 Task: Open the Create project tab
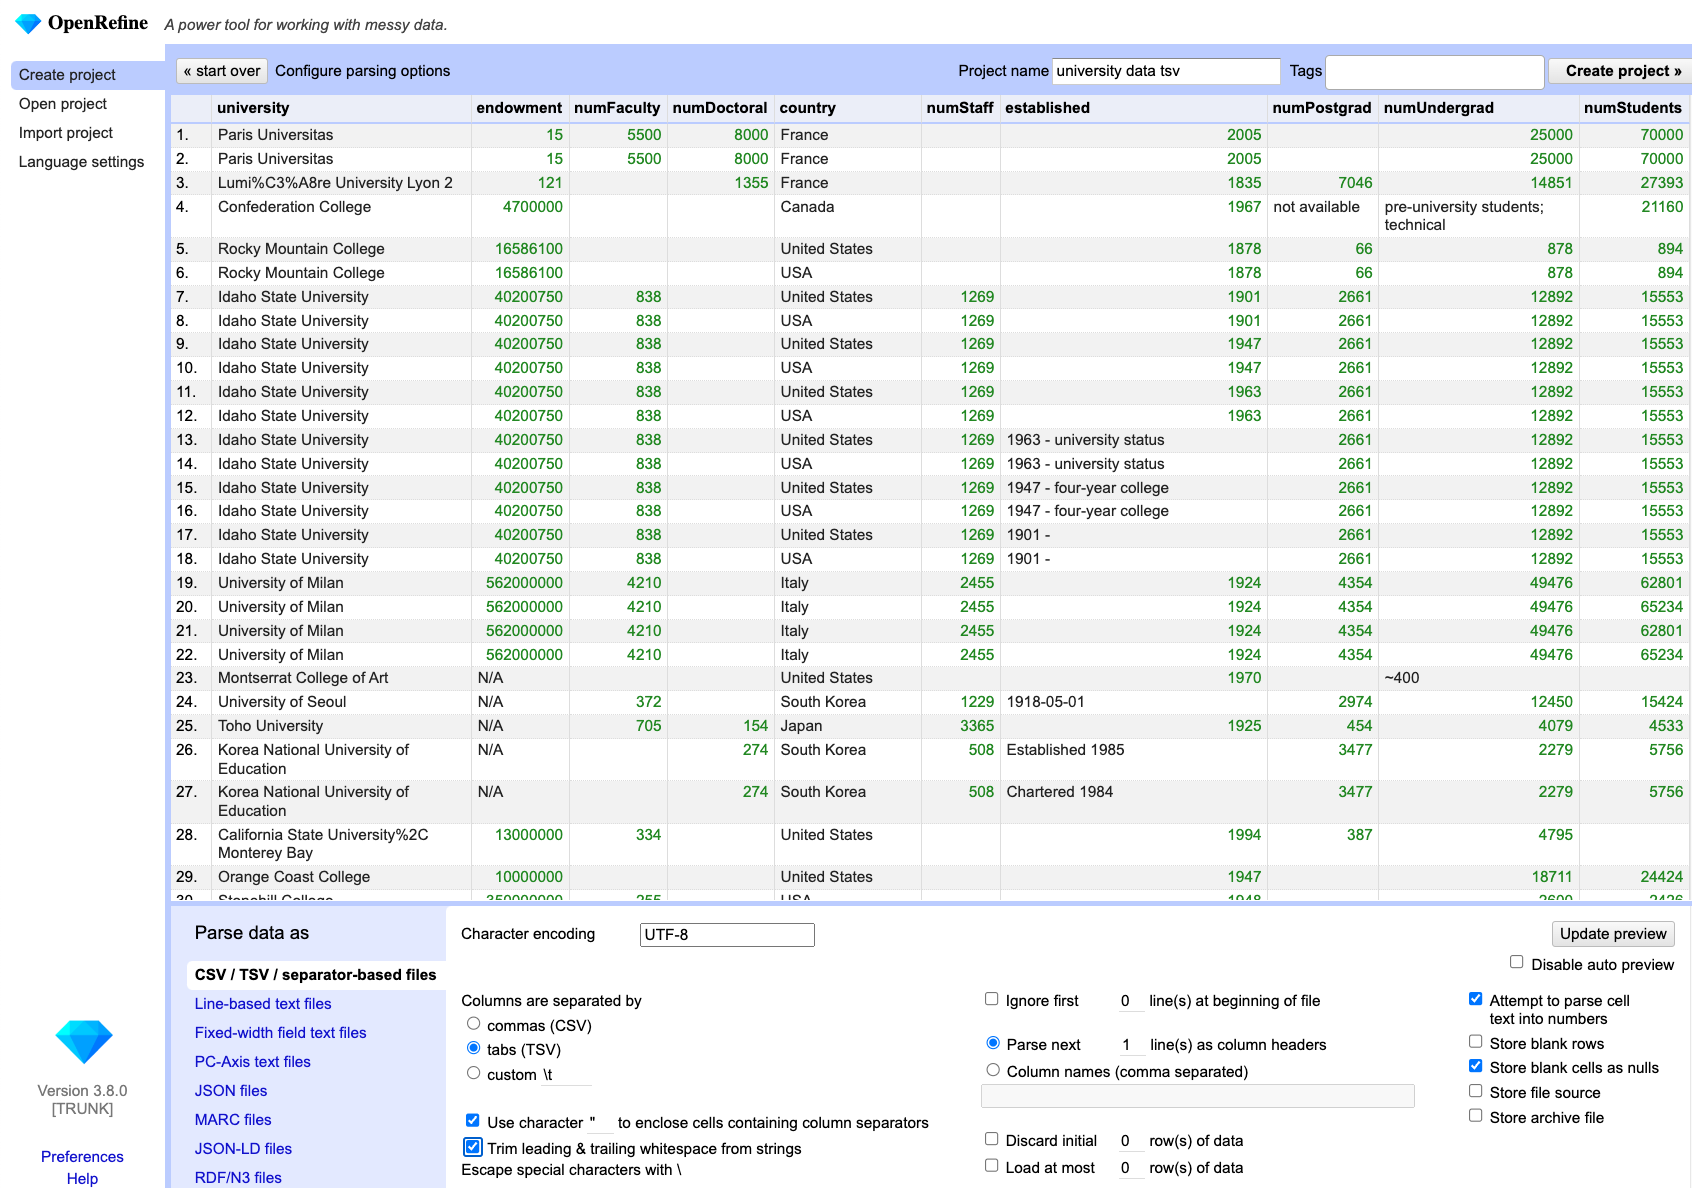tap(88, 75)
